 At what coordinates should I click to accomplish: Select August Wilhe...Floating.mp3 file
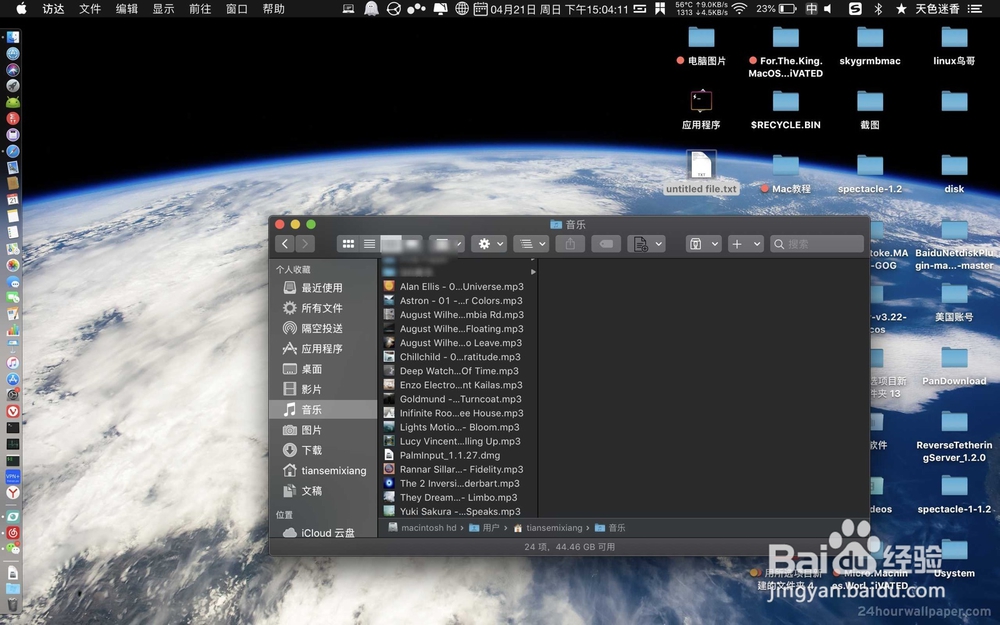click(458, 328)
